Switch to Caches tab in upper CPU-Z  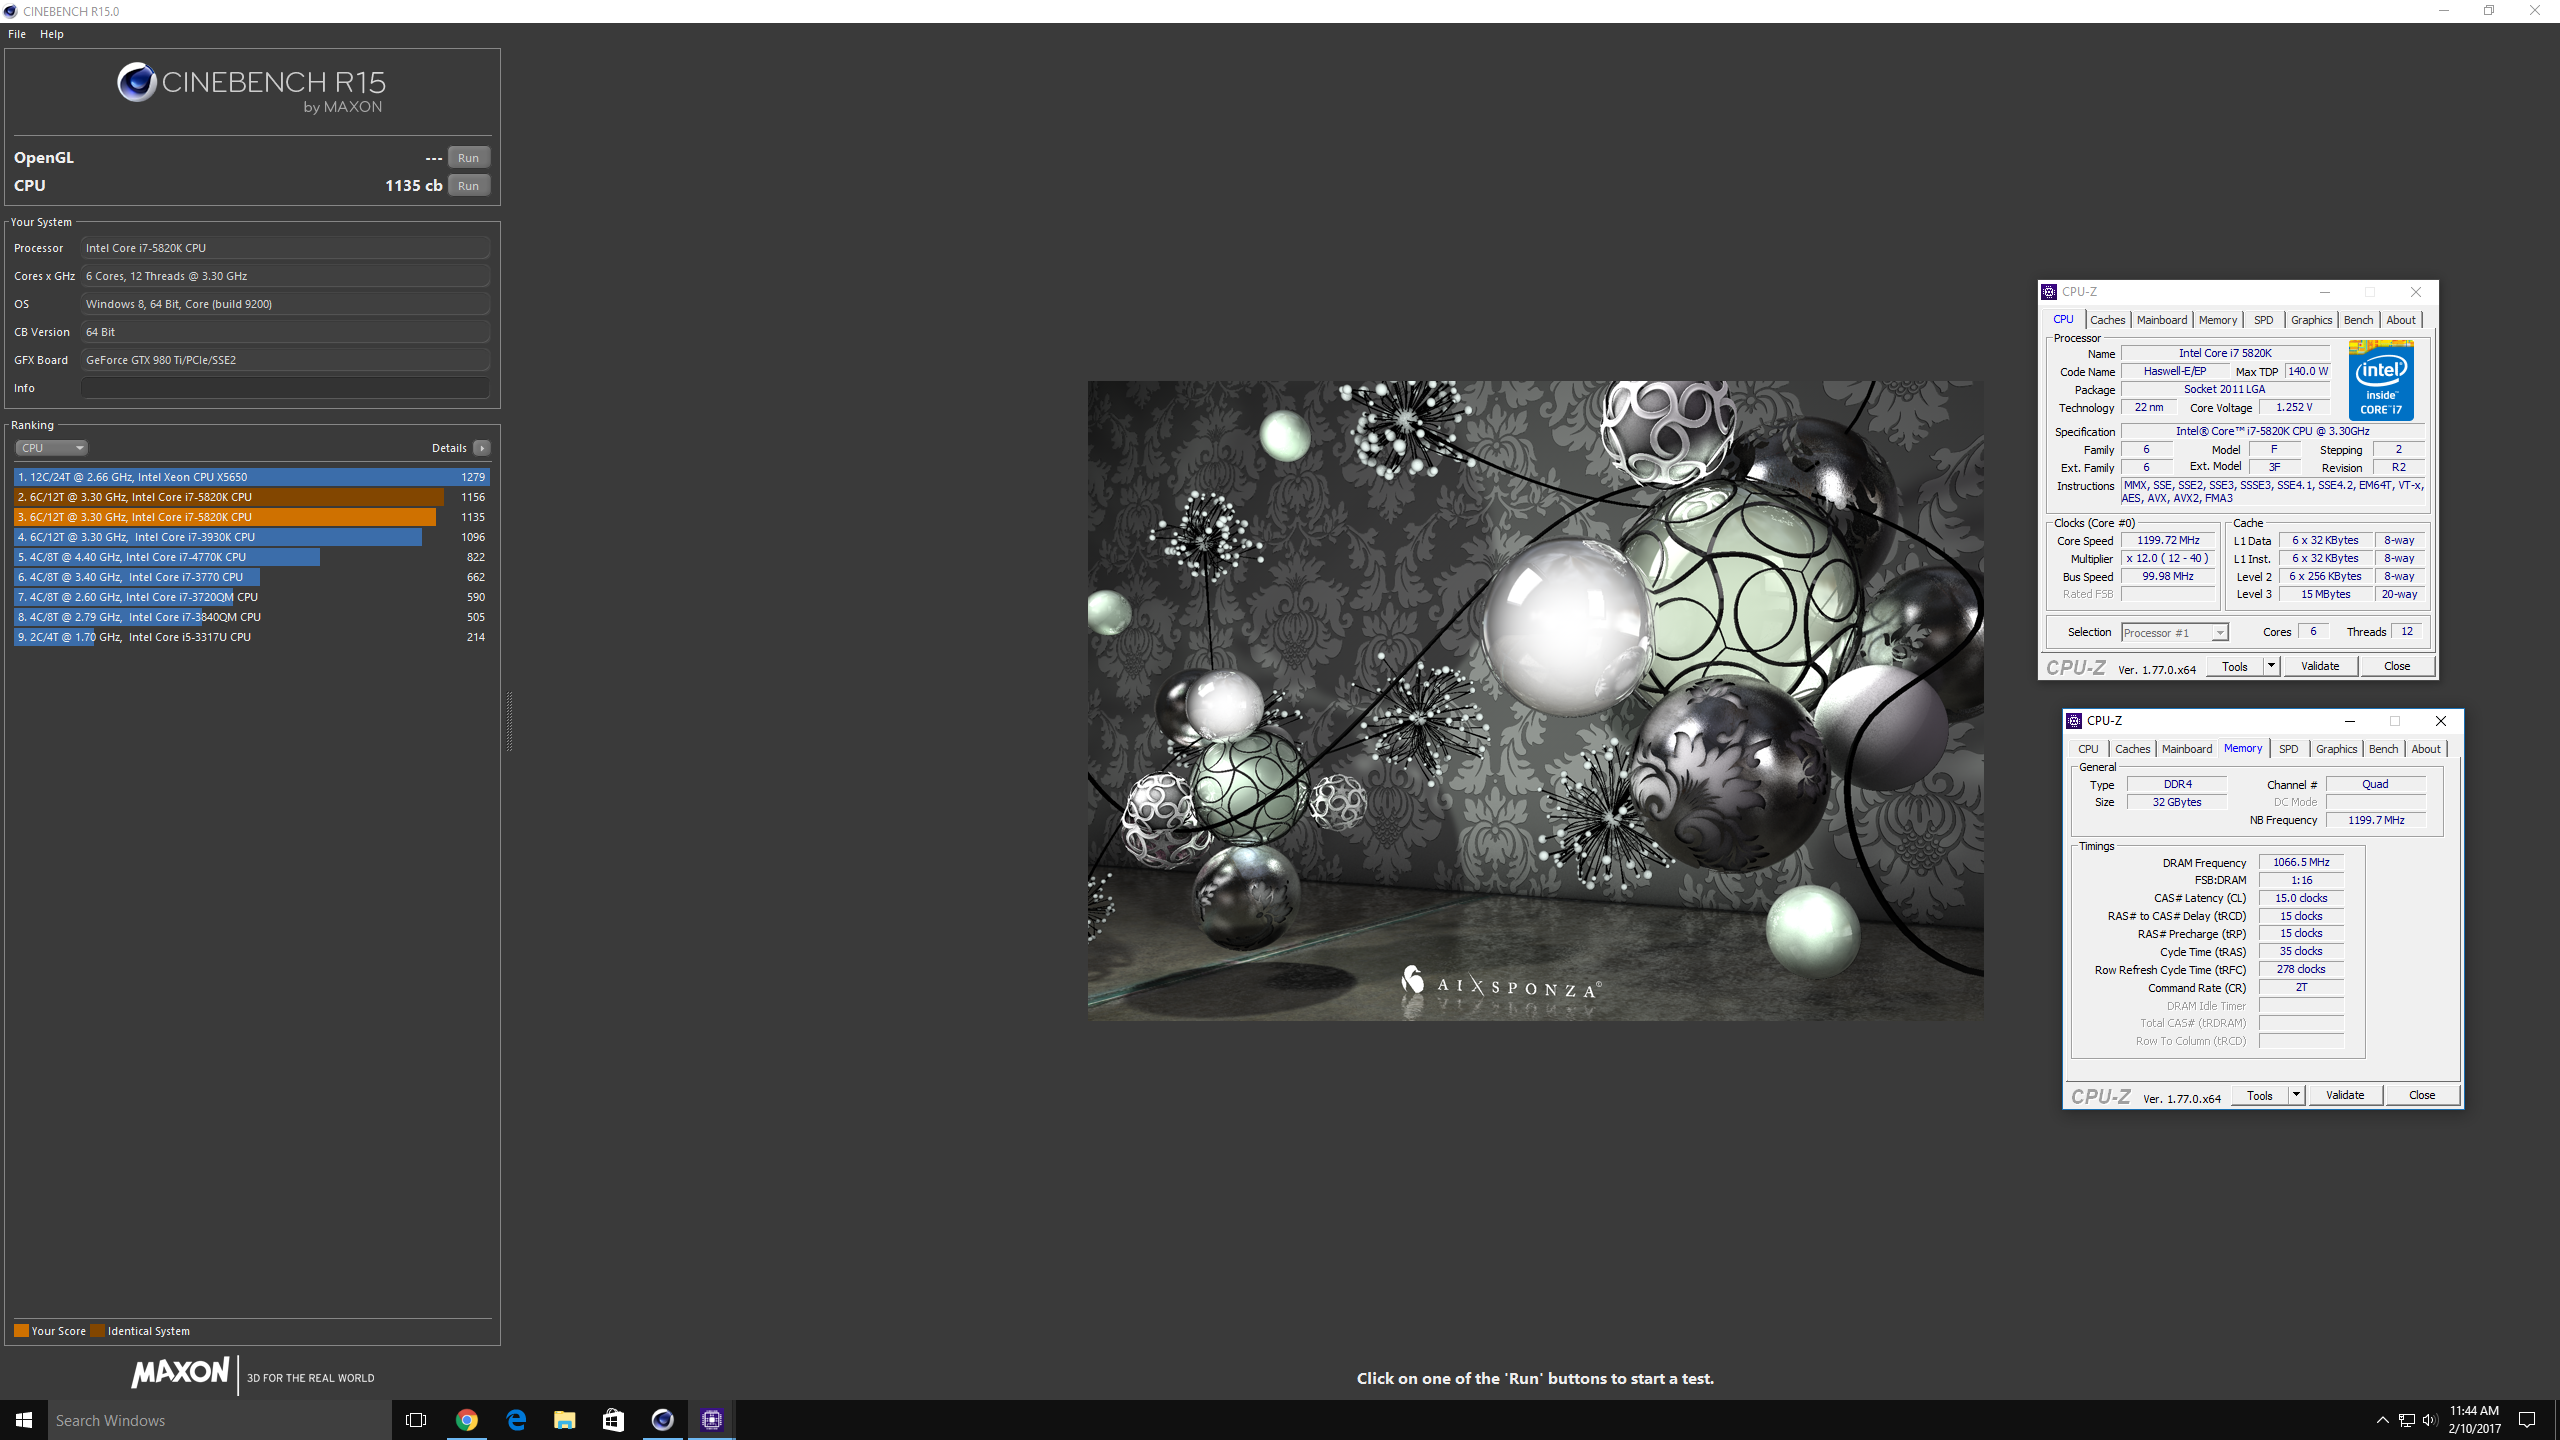(x=2107, y=320)
